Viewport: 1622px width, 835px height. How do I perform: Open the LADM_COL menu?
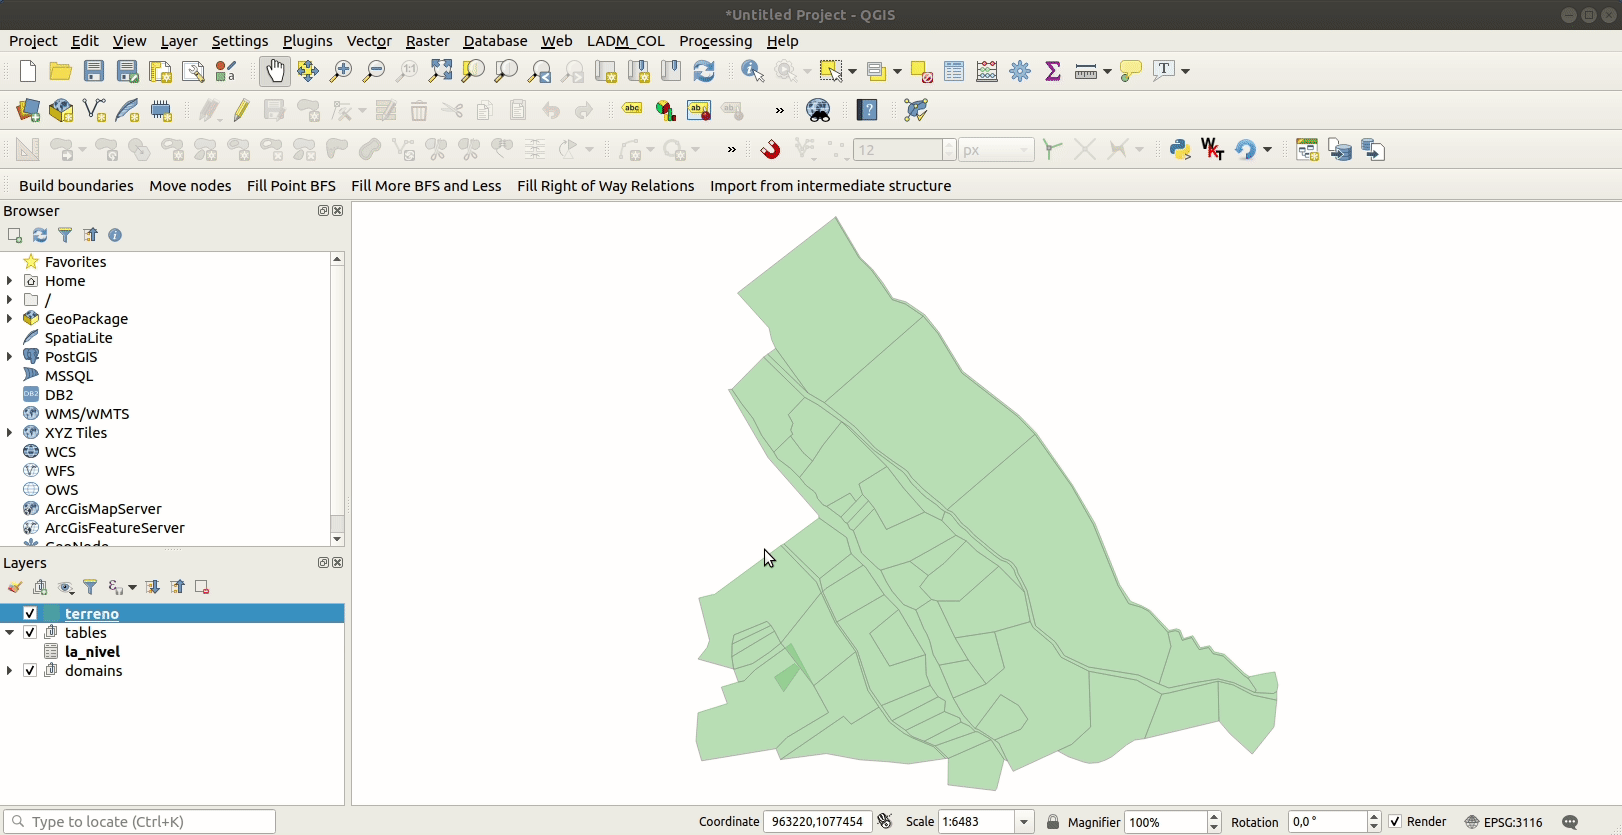625,41
